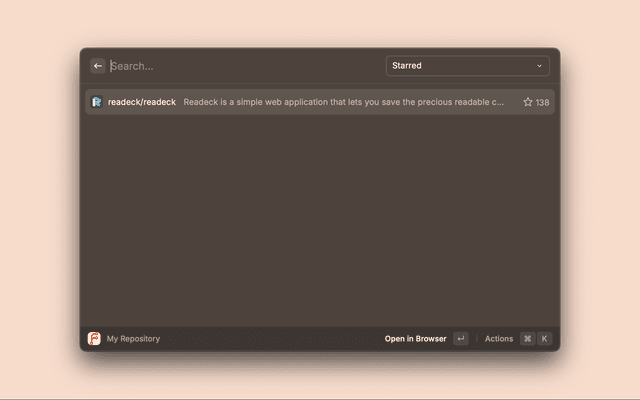Click the peach desktop background outside window

pyautogui.click(x=40, y=200)
